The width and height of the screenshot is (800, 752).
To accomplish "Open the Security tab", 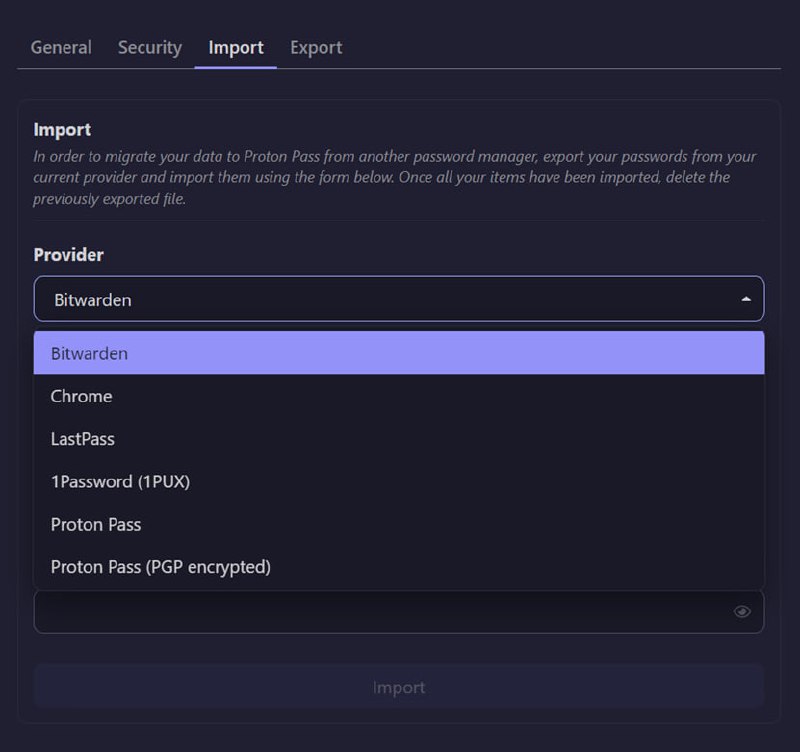I will pyautogui.click(x=150, y=47).
